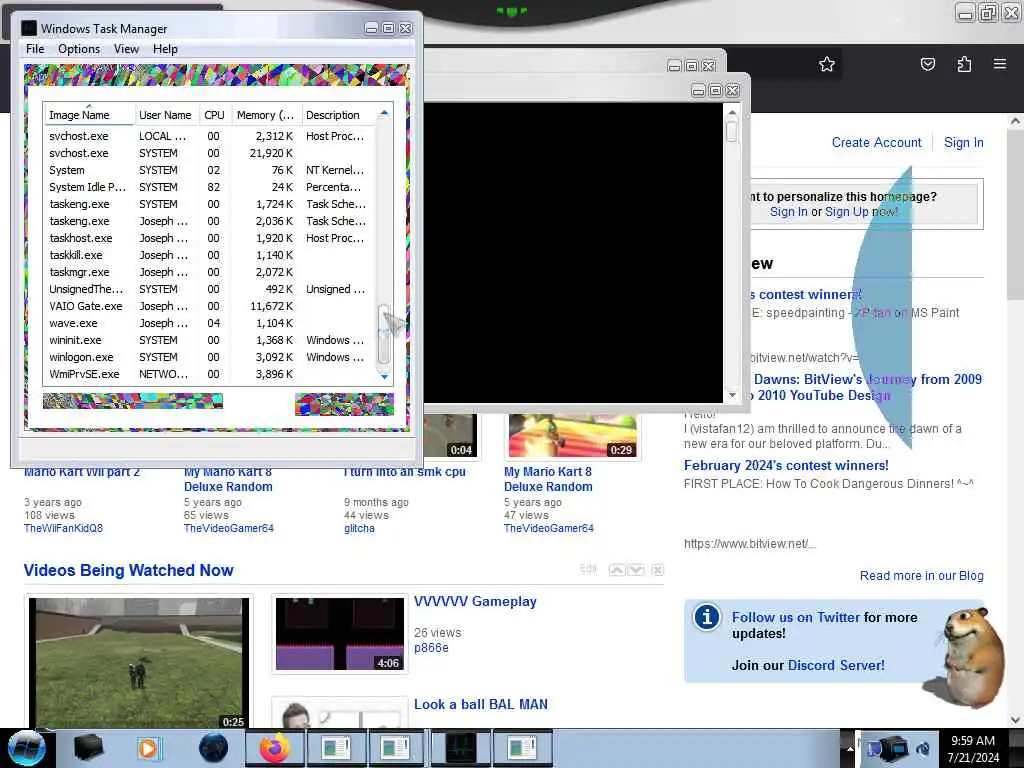Image resolution: width=1024 pixels, height=768 pixels.
Task: Sort processes by Memory column
Action: click(266, 115)
